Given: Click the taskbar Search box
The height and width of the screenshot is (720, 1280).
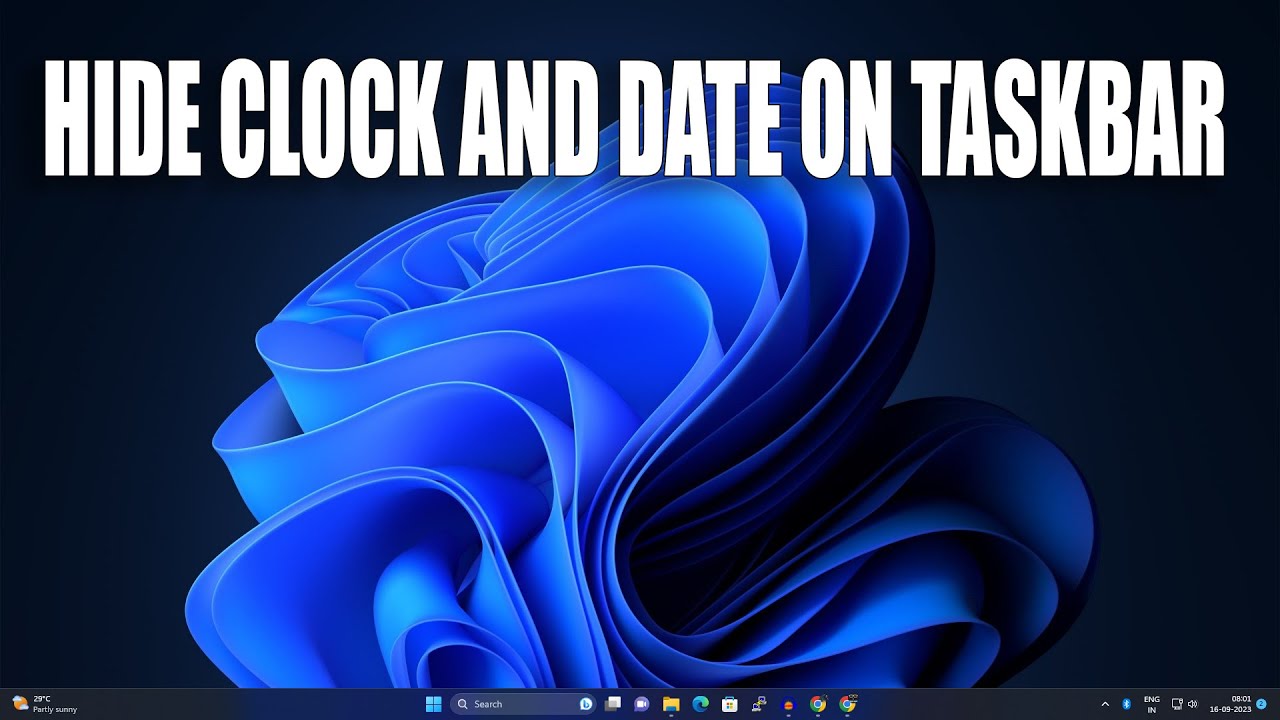Looking at the screenshot, I should pyautogui.click(x=523, y=704).
